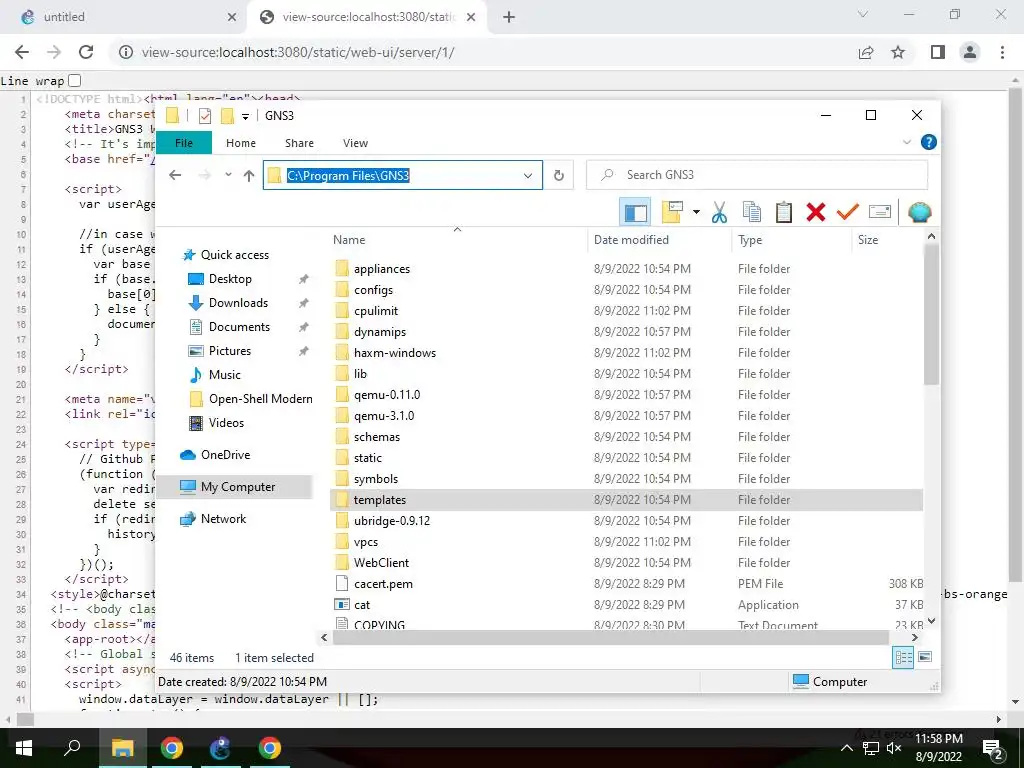
Task: Switch to details view layout button
Action: coord(904,658)
